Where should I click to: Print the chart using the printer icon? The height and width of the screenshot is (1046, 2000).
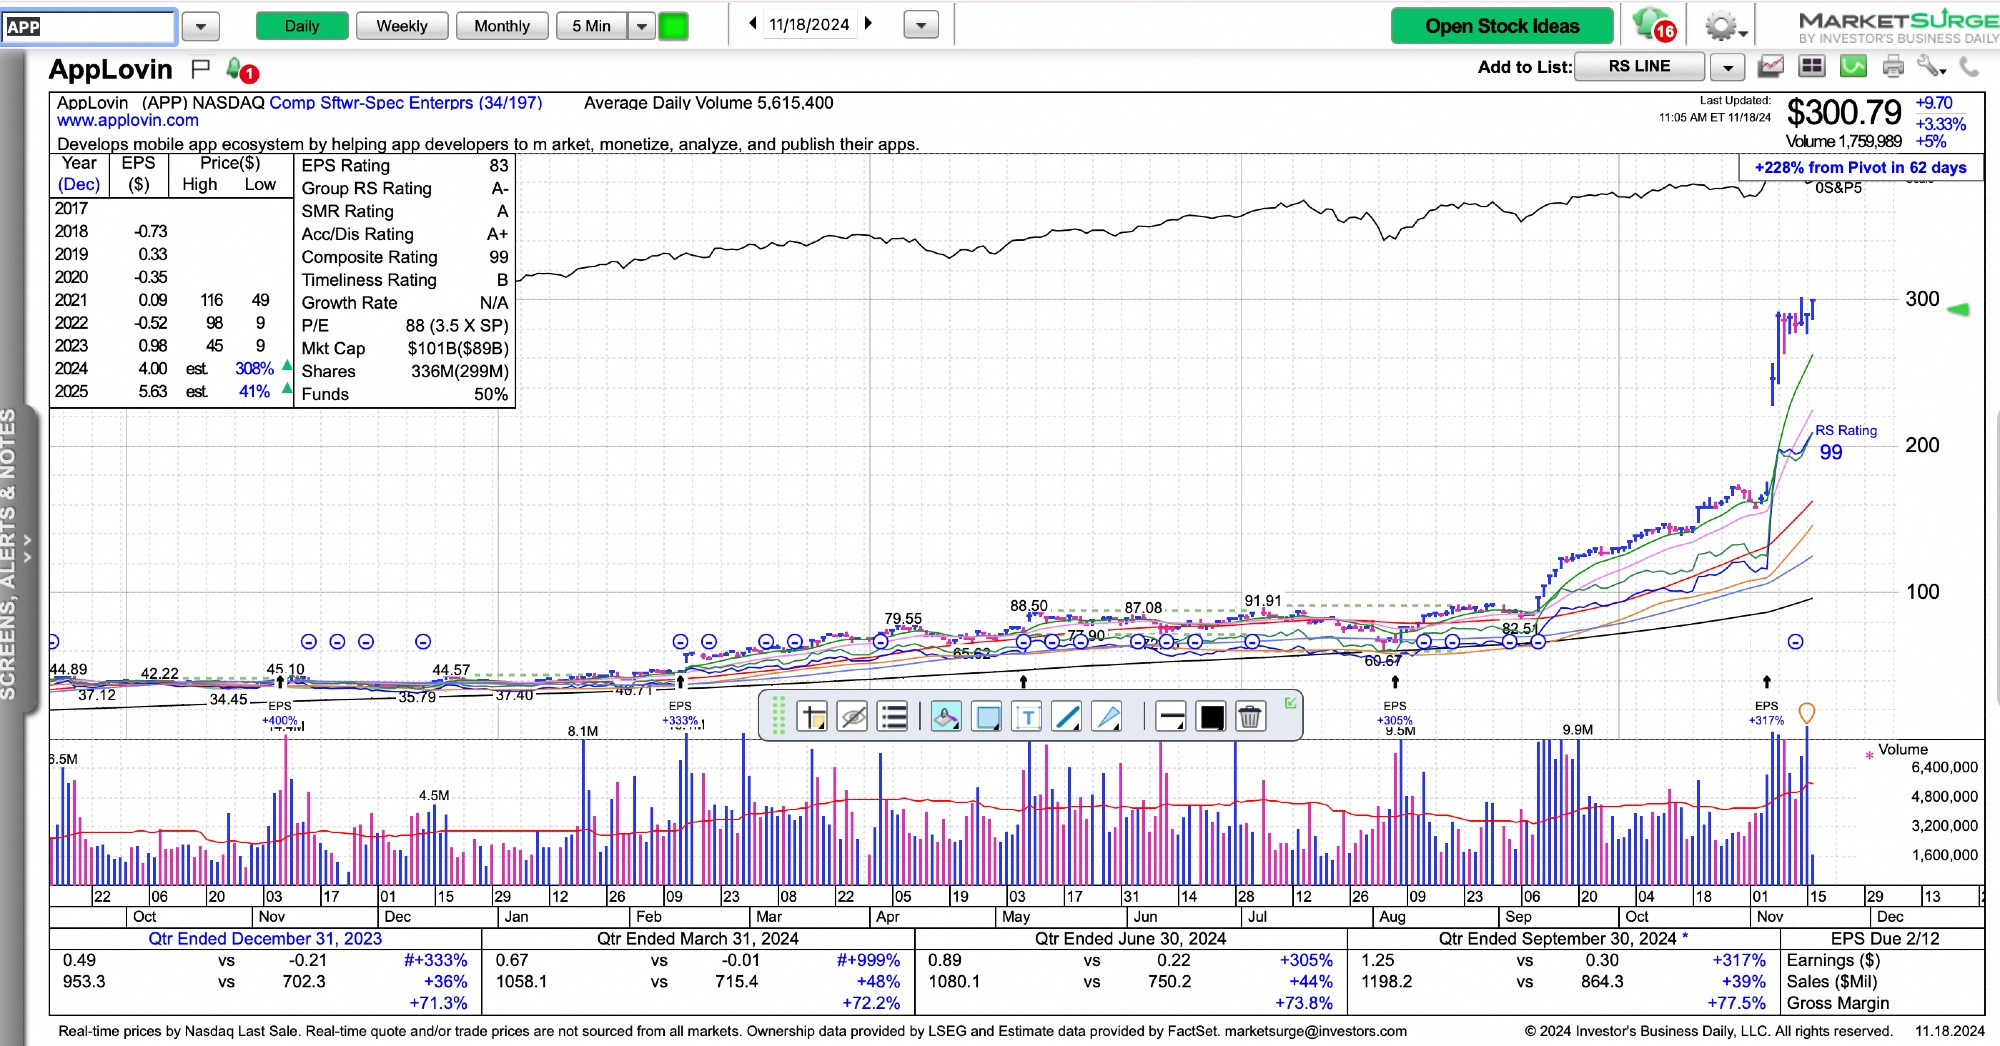tap(1893, 67)
